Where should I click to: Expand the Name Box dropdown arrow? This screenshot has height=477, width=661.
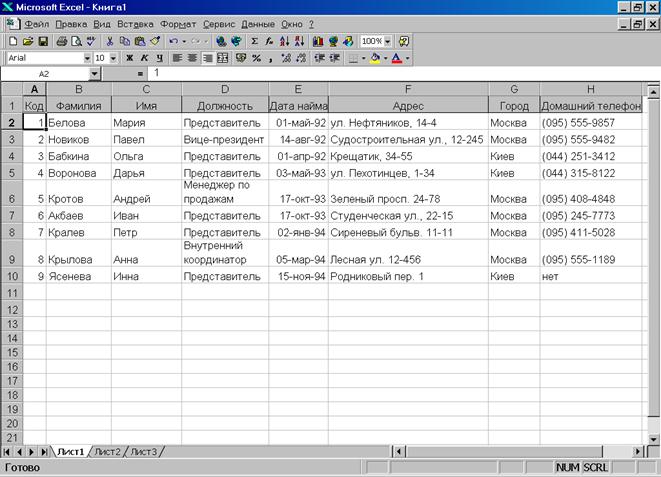point(95,74)
